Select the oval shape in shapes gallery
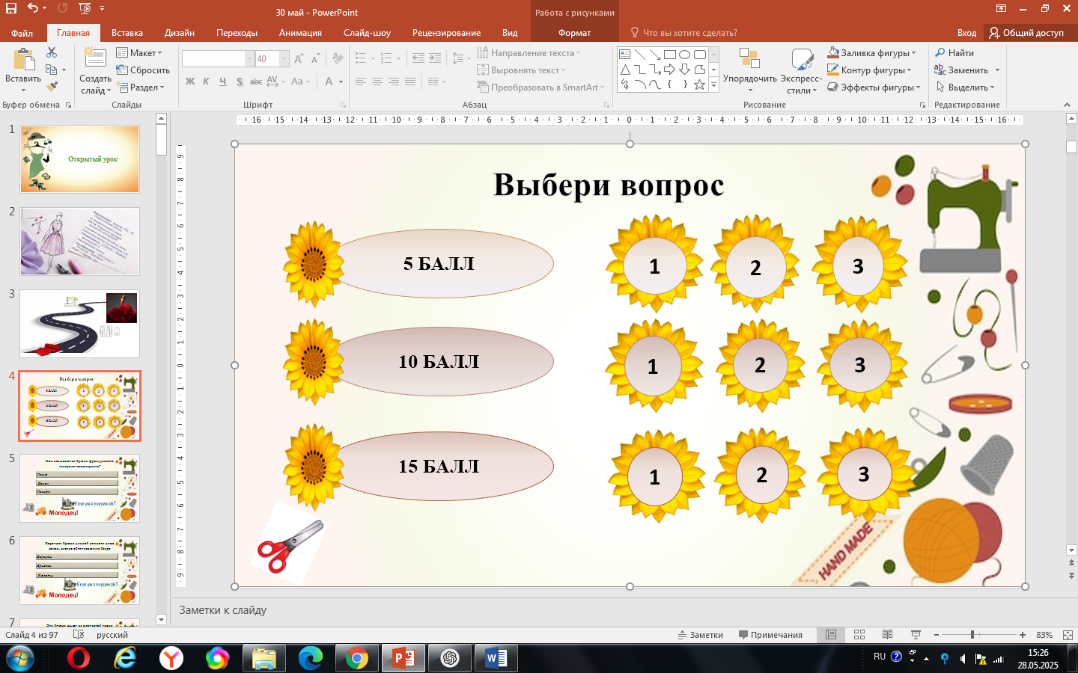This screenshot has width=1078, height=673. pyautogui.click(x=684, y=54)
